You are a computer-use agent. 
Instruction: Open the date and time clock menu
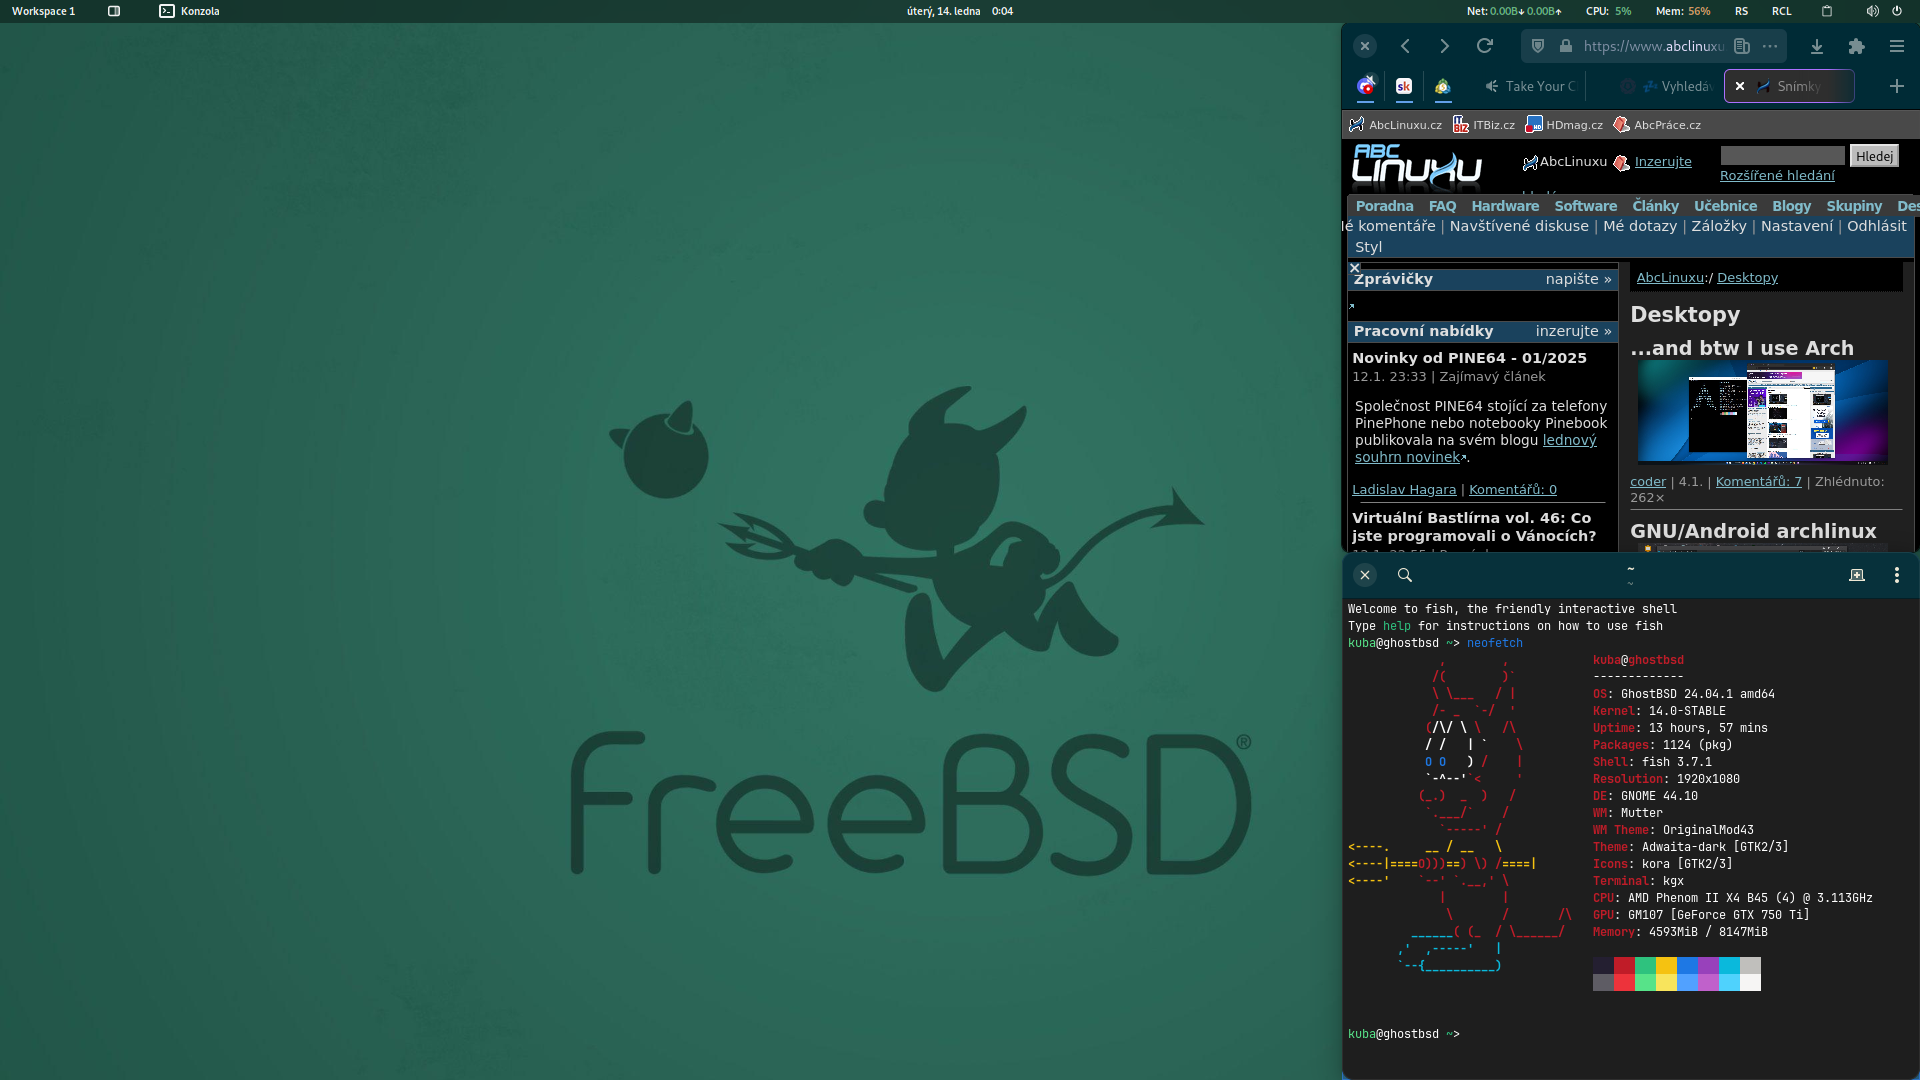click(x=959, y=11)
